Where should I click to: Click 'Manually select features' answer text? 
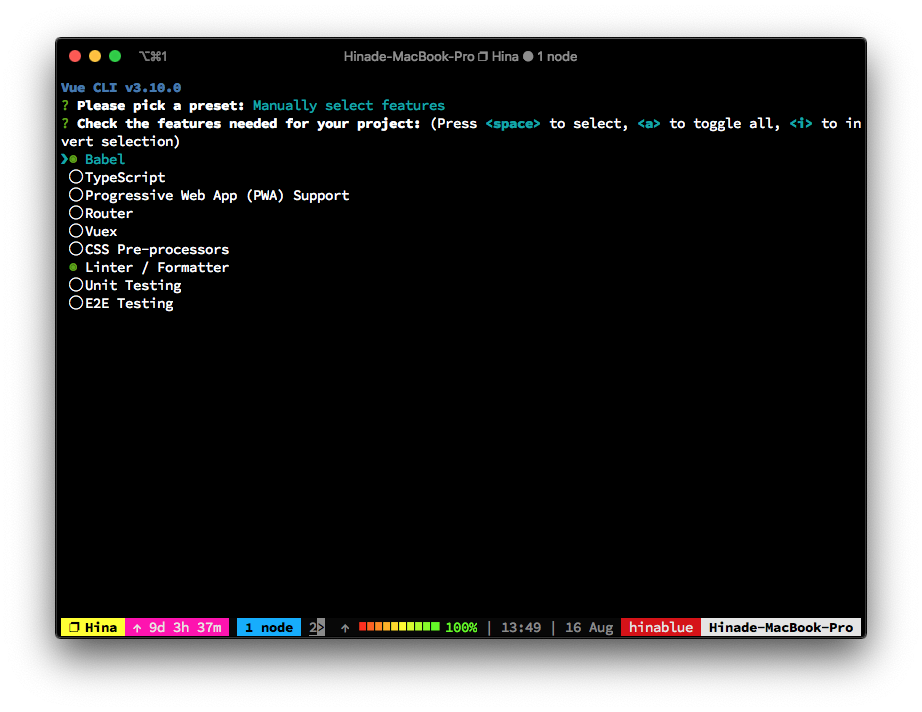pyautogui.click(x=349, y=106)
